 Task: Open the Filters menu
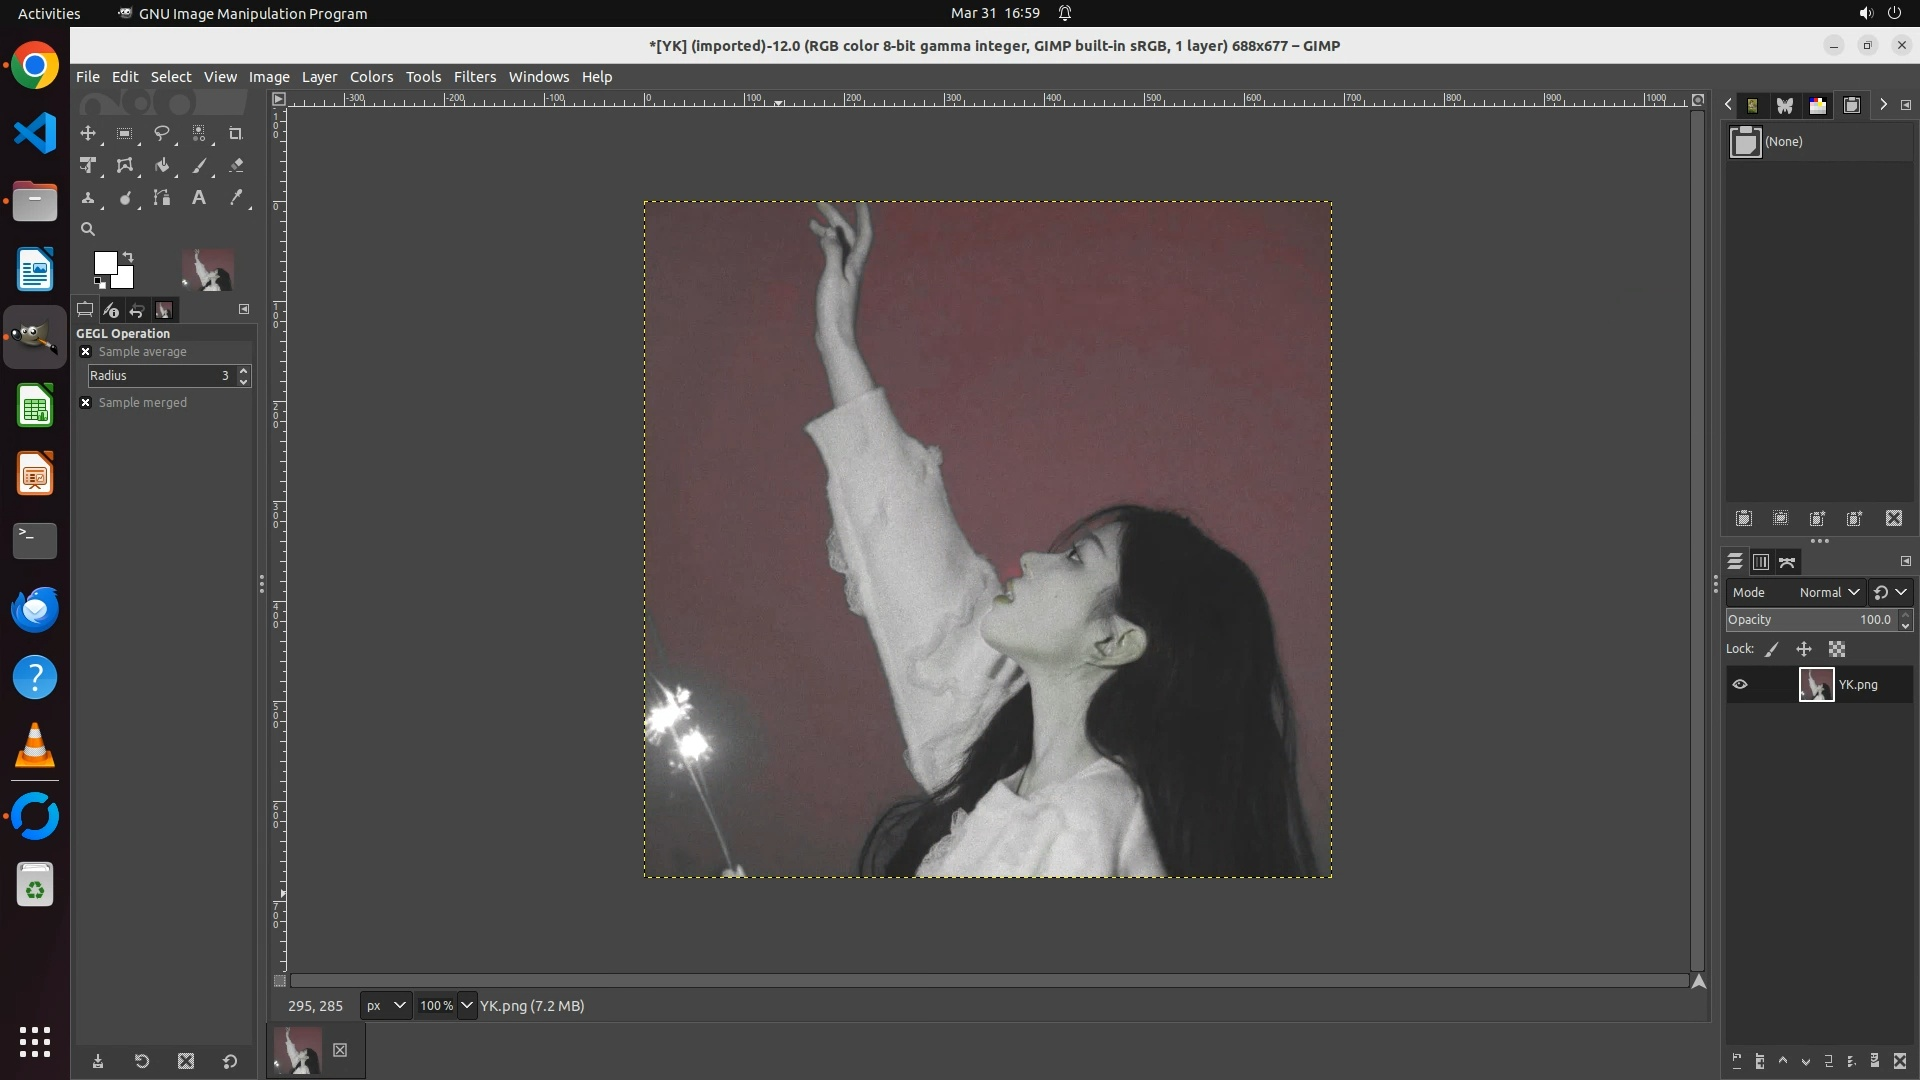(474, 77)
